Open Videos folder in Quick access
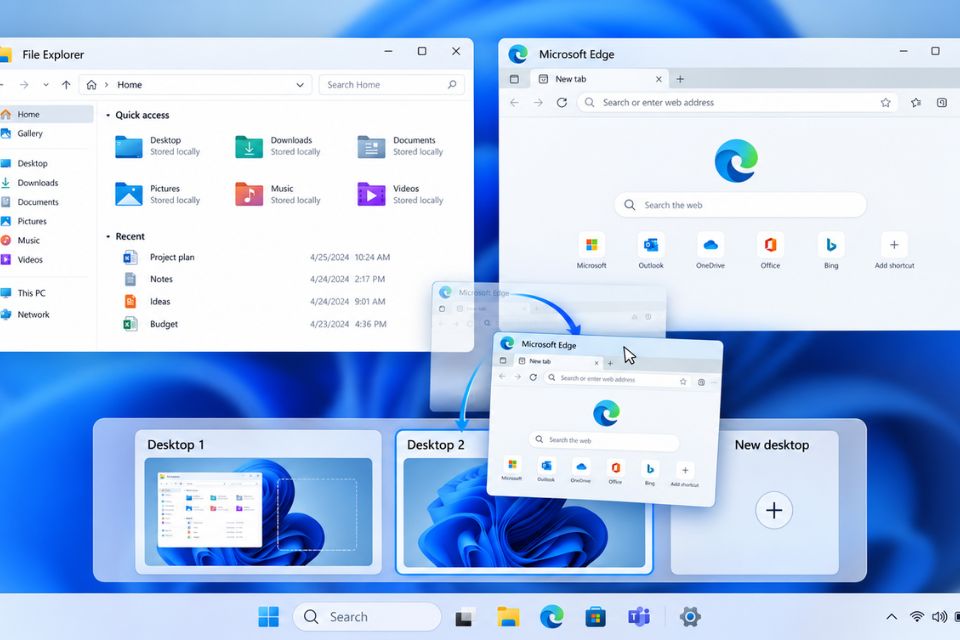 [401, 195]
